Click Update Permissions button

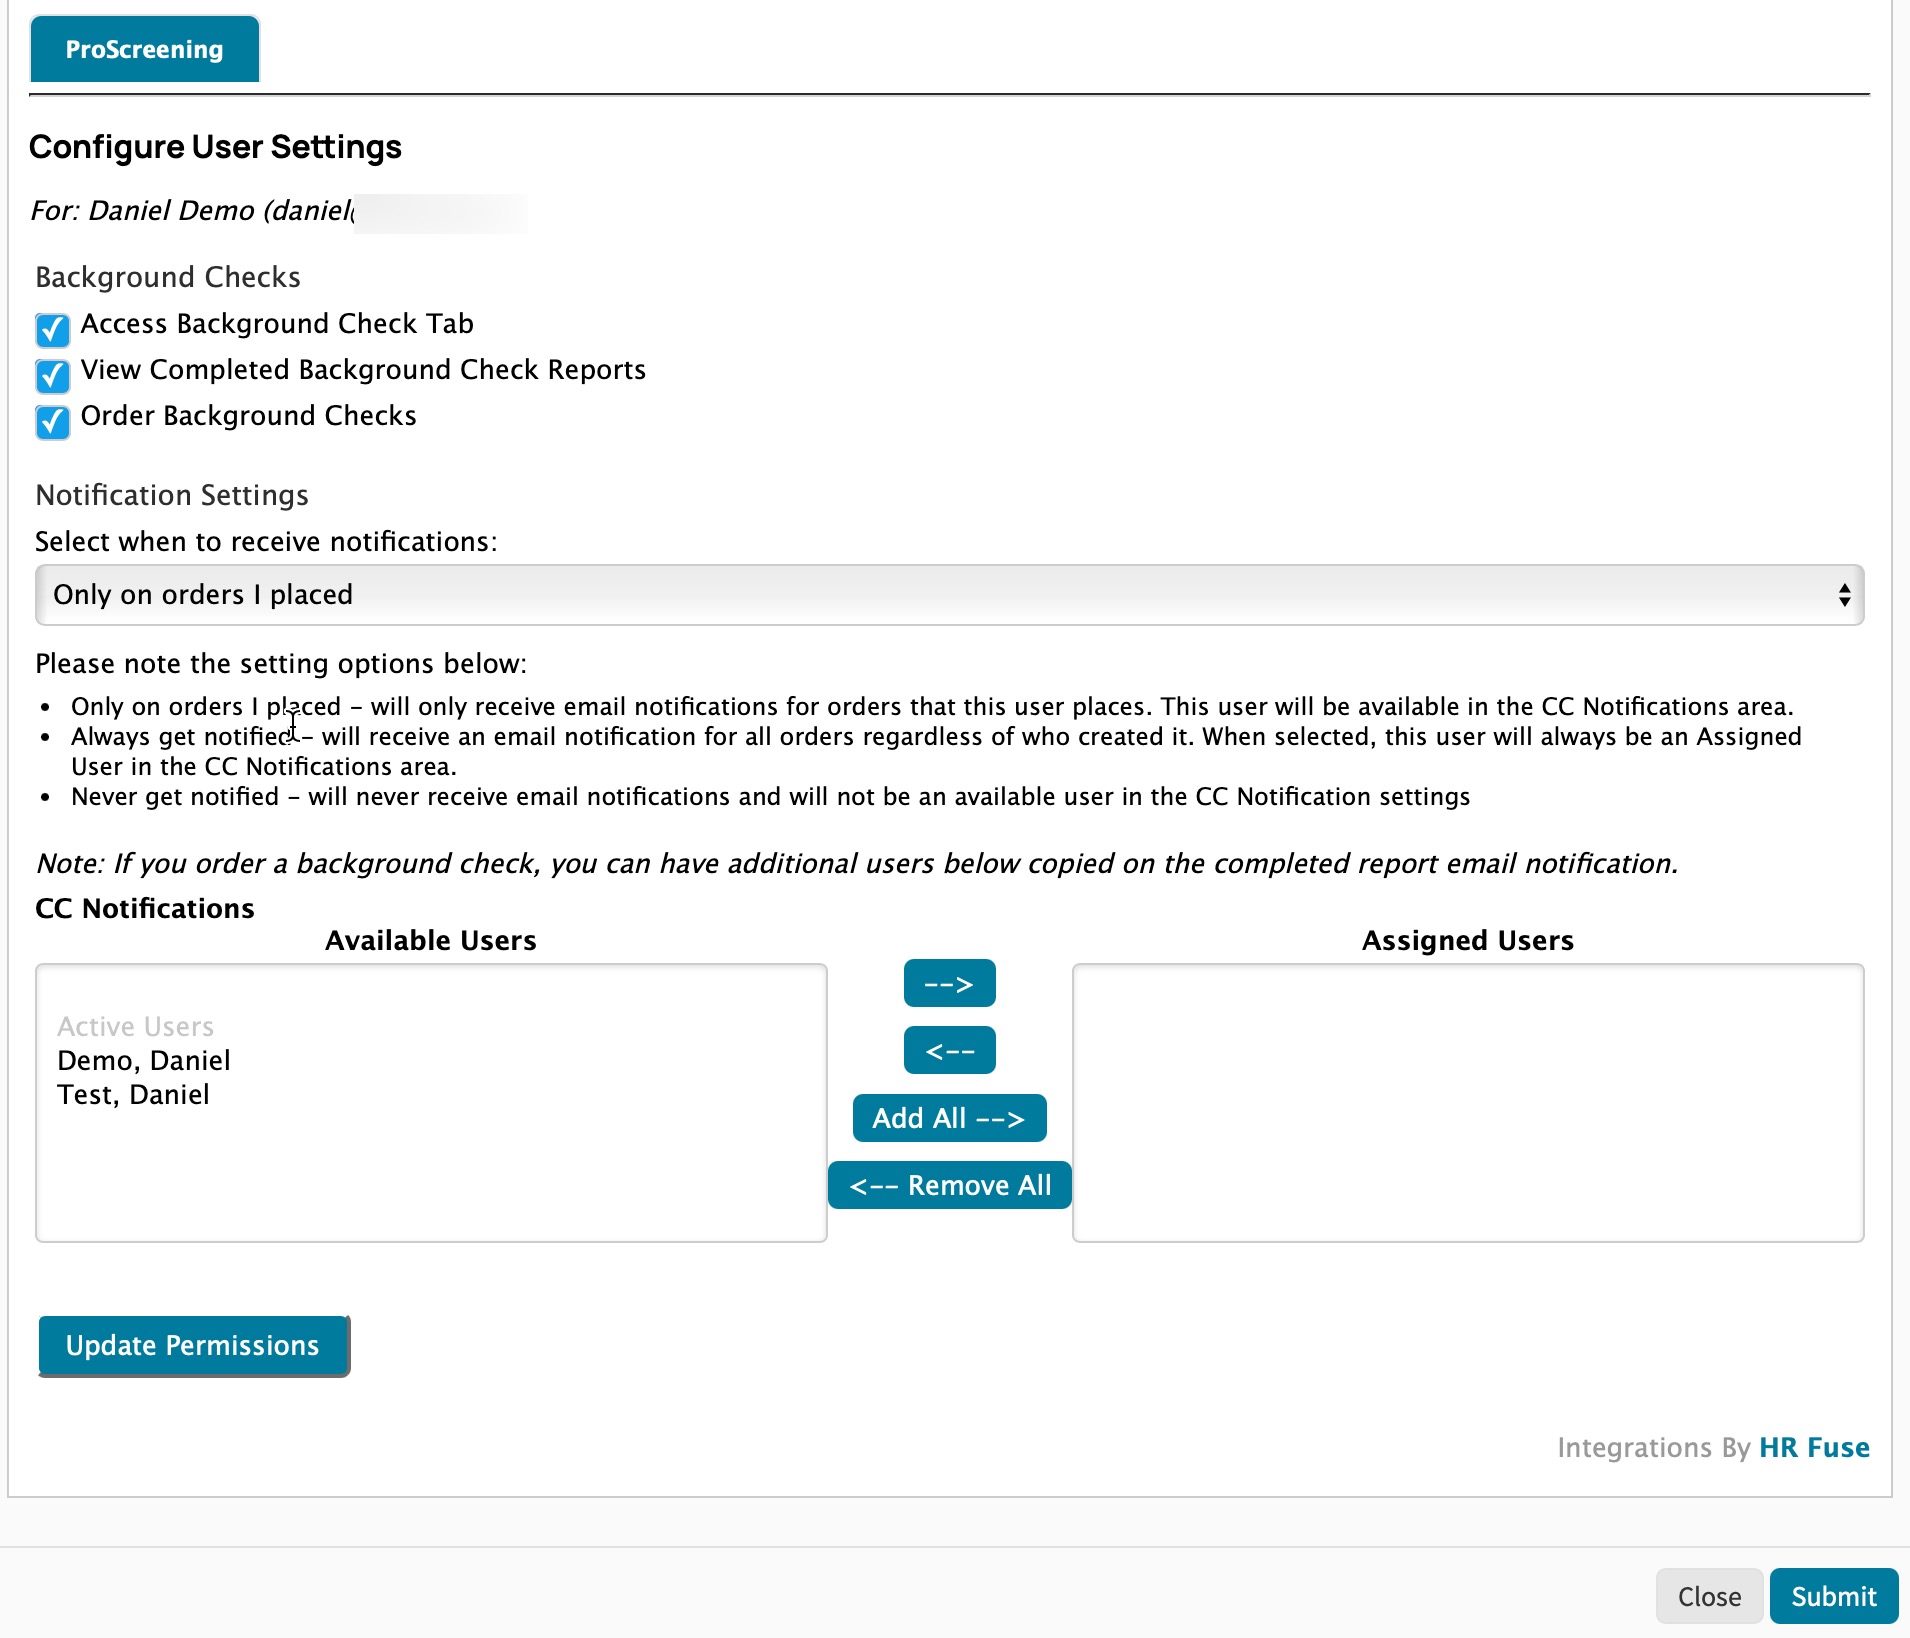(x=194, y=1345)
